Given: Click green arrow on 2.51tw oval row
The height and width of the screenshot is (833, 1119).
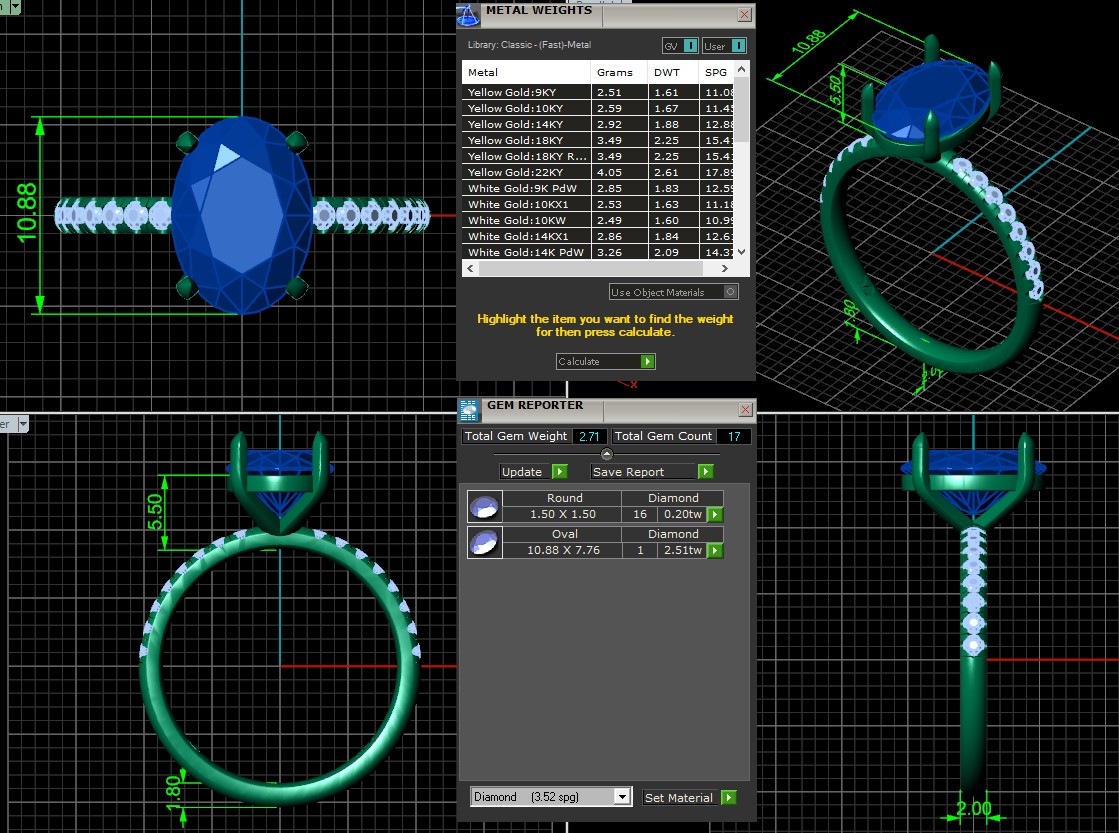Looking at the screenshot, I should click(715, 551).
